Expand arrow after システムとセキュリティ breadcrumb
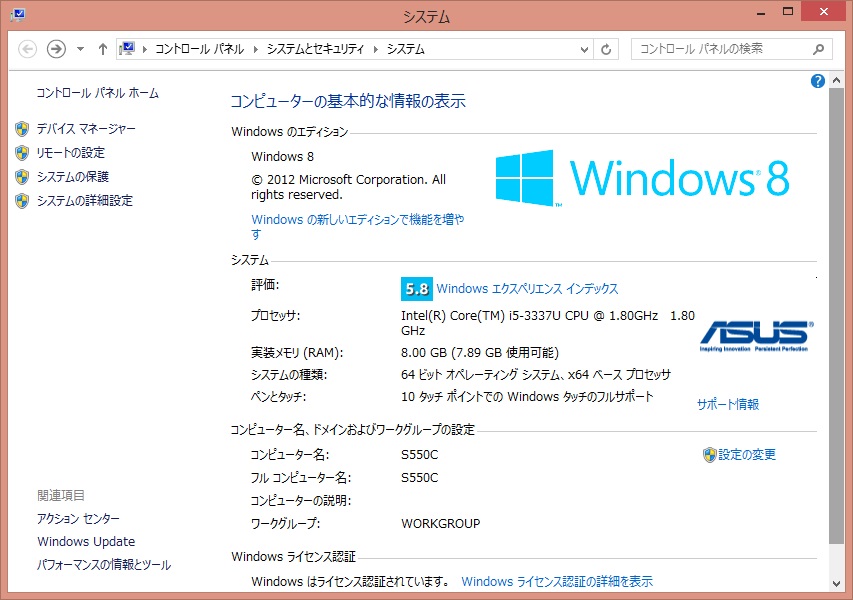The width and height of the screenshot is (853, 600). pos(375,50)
